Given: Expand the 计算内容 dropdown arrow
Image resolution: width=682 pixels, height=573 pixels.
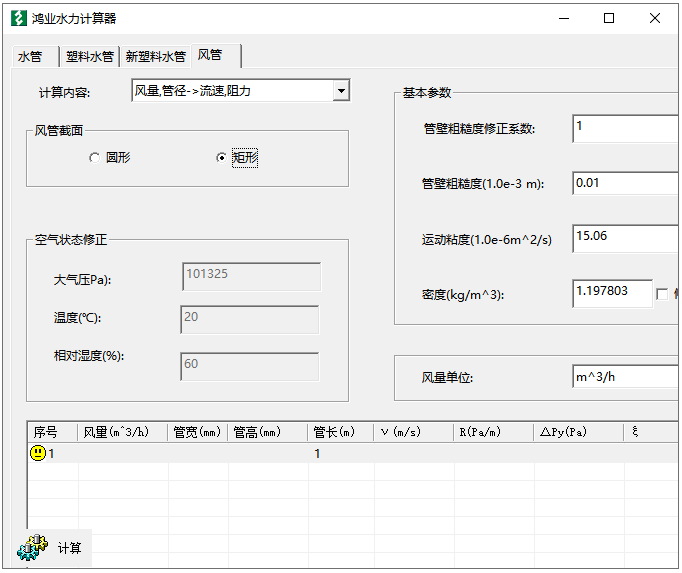Looking at the screenshot, I should (341, 91).
